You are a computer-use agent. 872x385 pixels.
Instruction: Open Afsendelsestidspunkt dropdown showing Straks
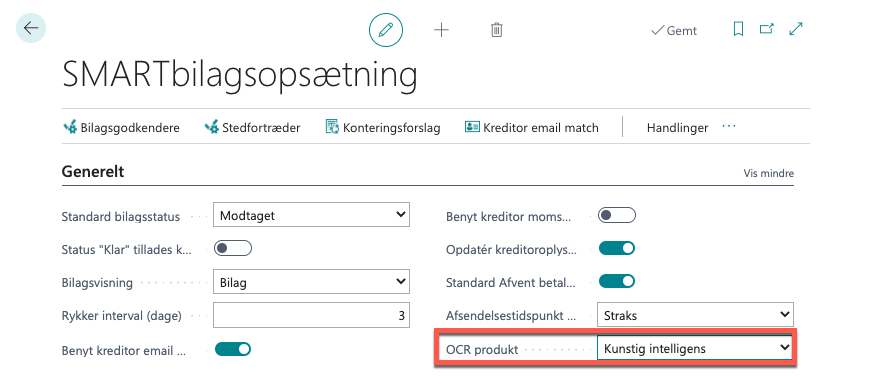[695, 315]
